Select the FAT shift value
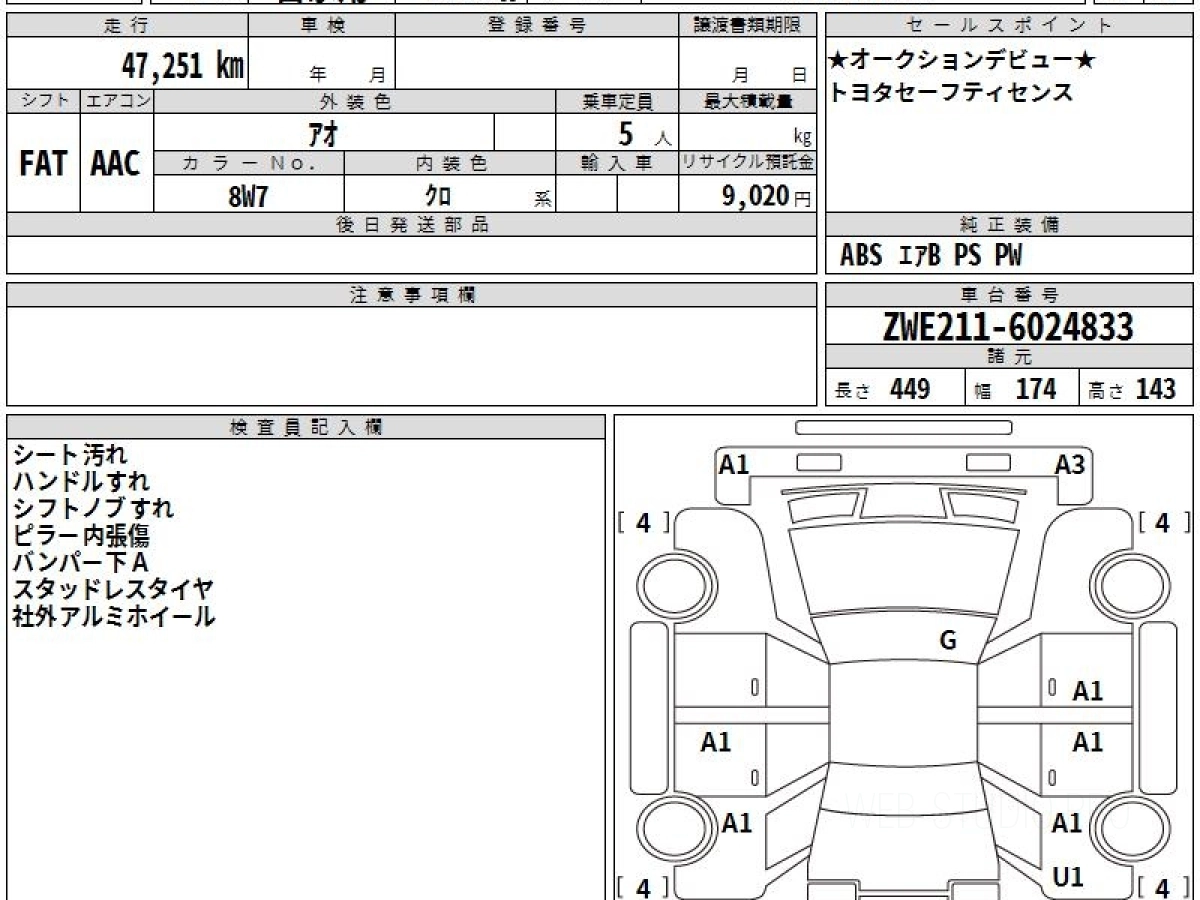 pyautogui.click(x=43, y=164)
